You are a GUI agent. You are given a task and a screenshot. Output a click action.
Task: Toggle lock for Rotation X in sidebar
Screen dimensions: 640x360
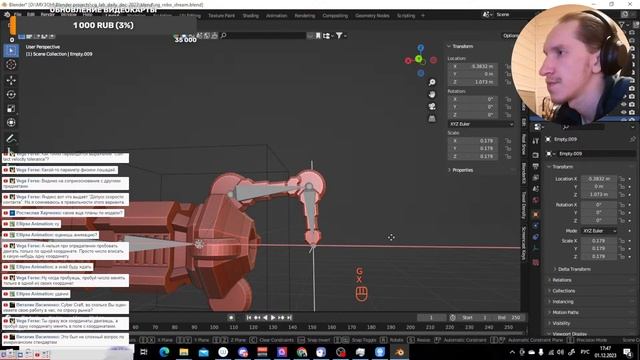[508, 99]
